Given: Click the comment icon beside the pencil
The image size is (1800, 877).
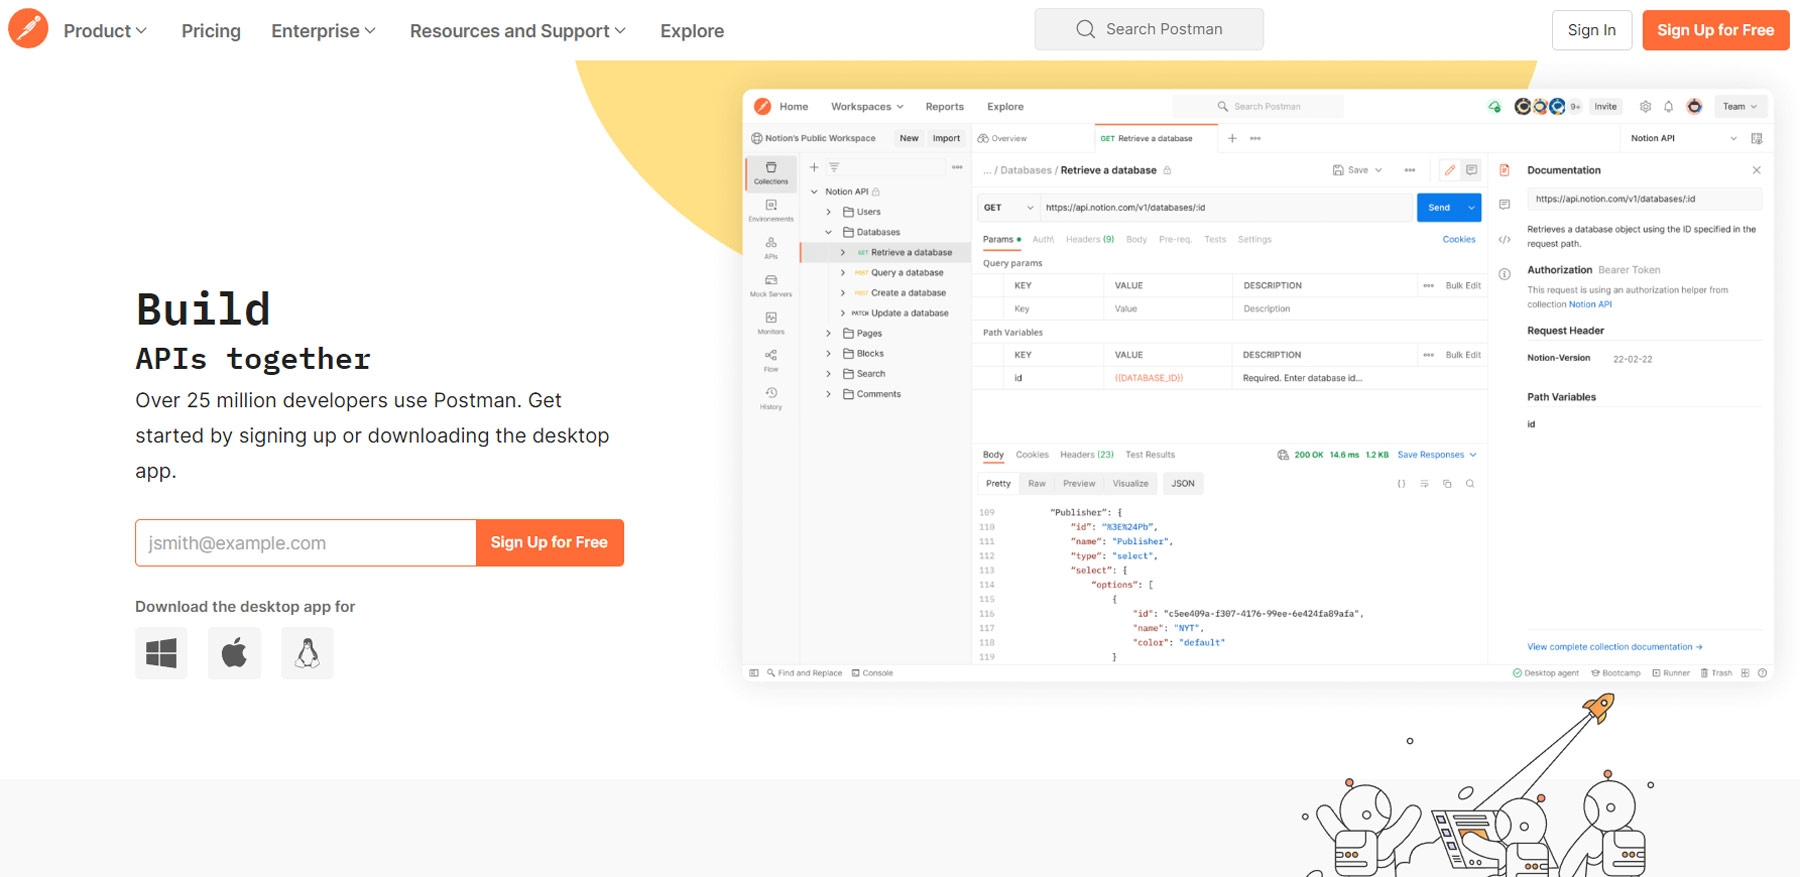Looking at the screenshot, I should [x=1471, y=170].
